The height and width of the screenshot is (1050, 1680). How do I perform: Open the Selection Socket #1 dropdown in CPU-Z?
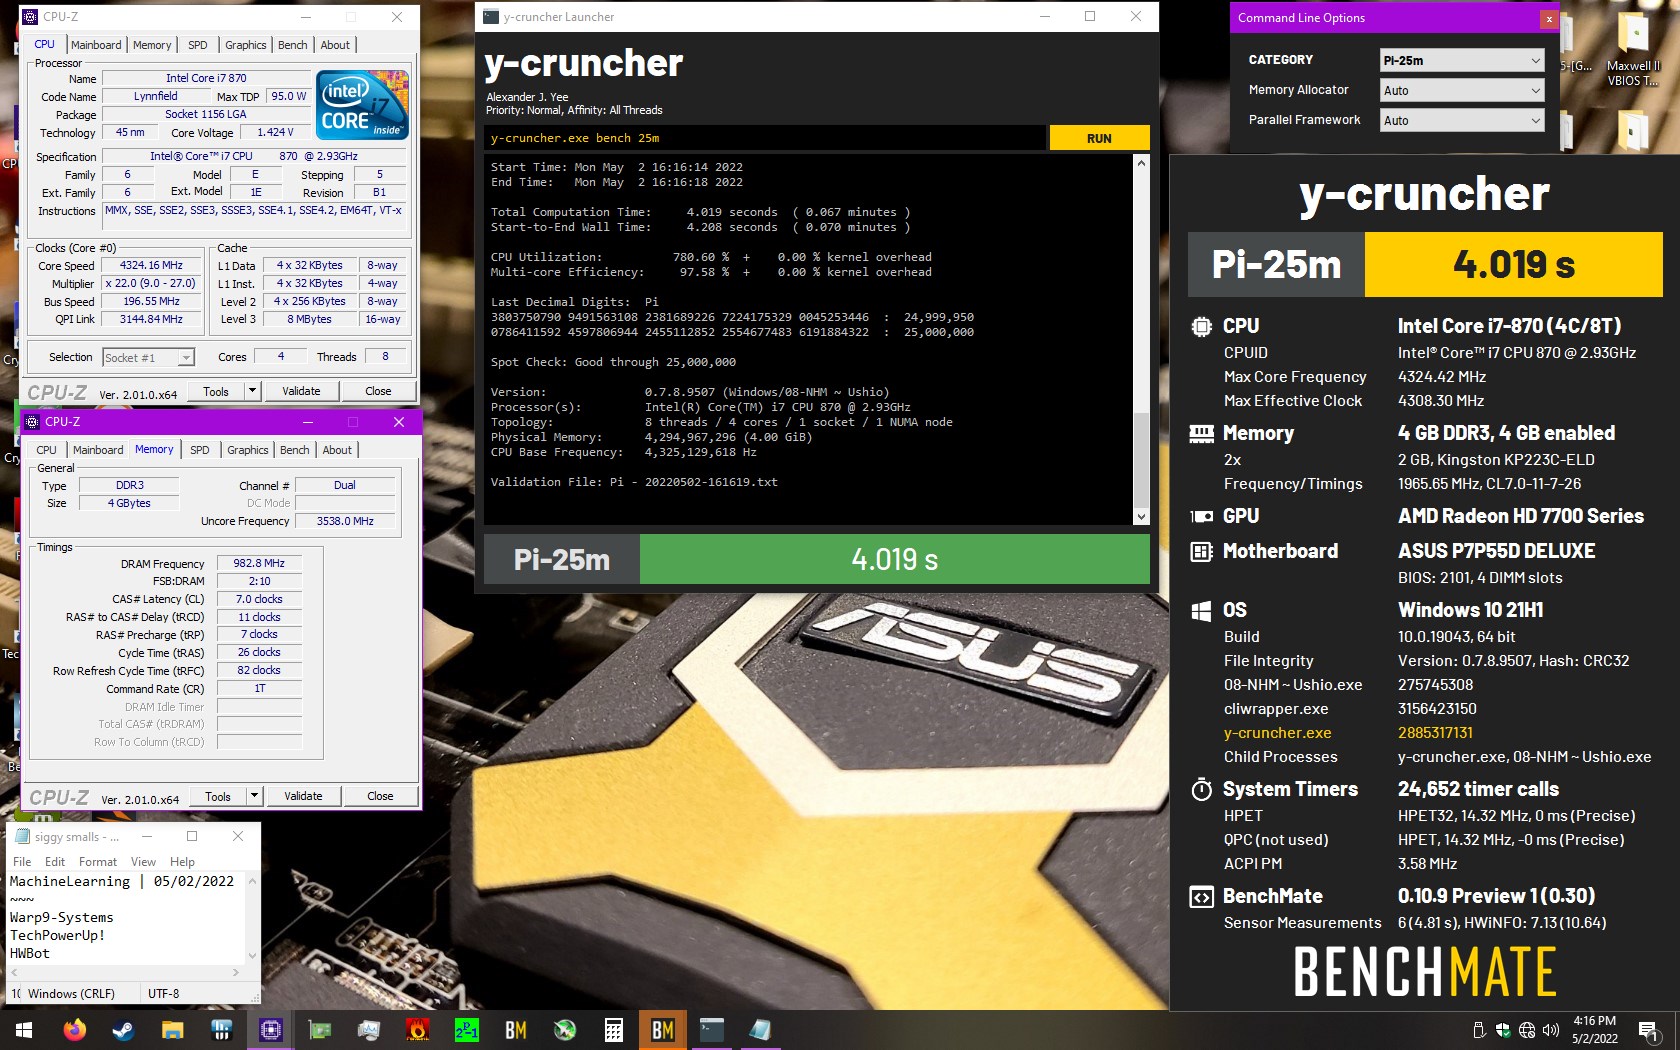[148, 357]
